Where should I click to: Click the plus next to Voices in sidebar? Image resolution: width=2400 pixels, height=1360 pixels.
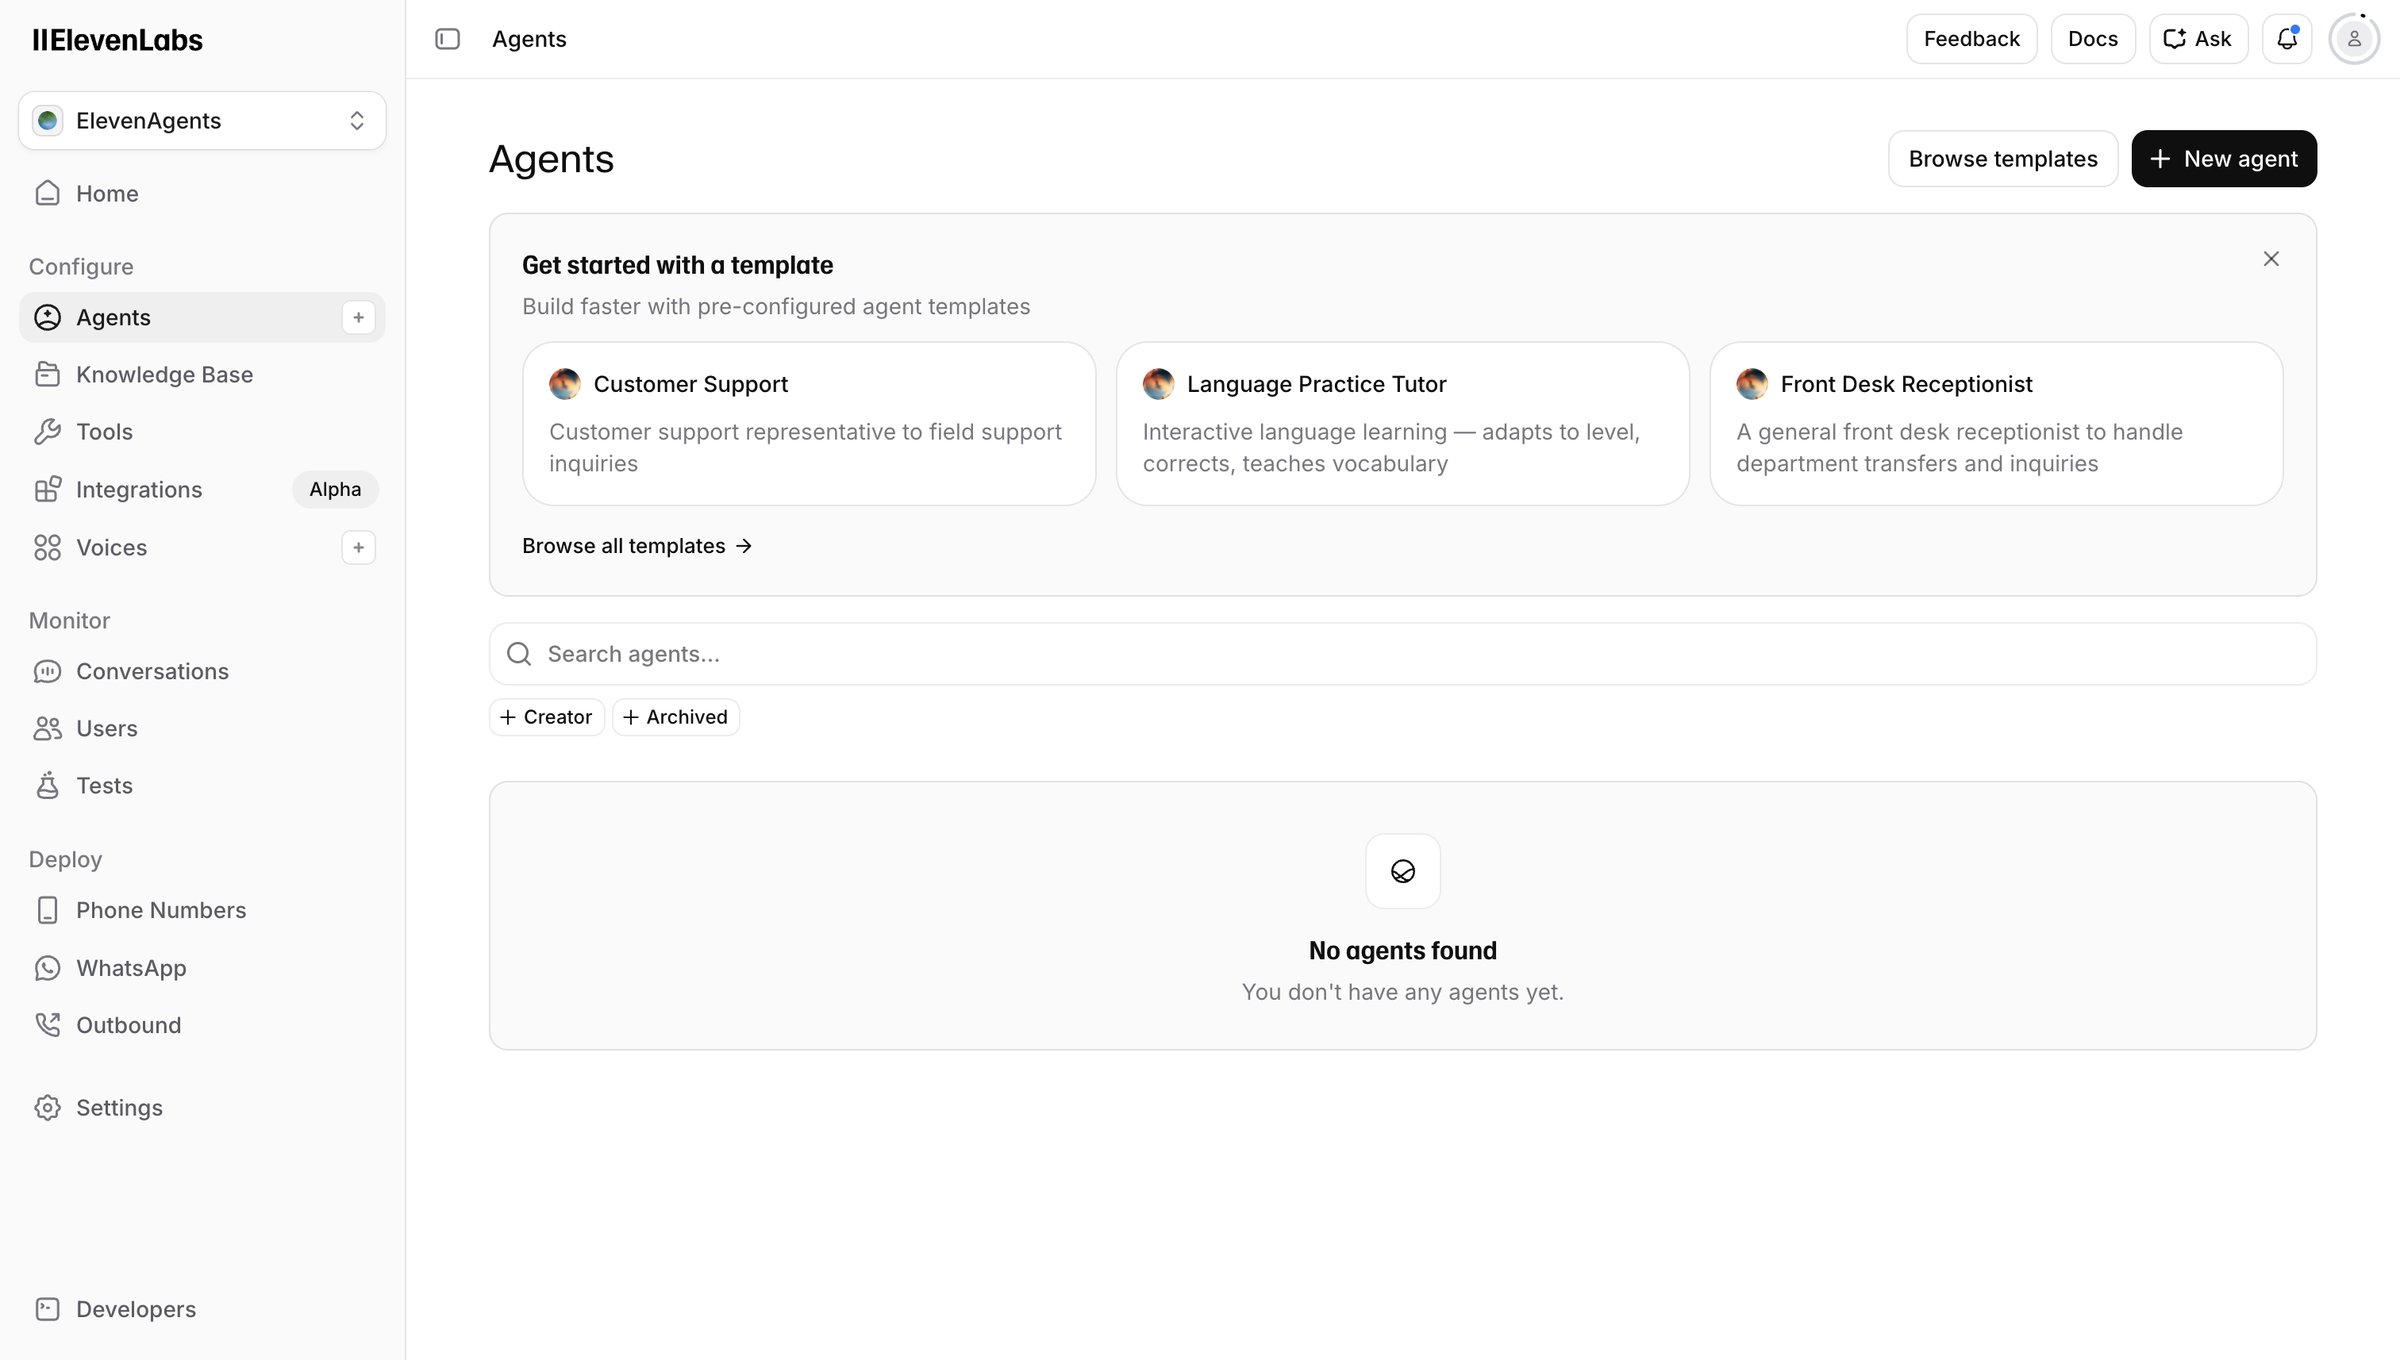(358, 547)
